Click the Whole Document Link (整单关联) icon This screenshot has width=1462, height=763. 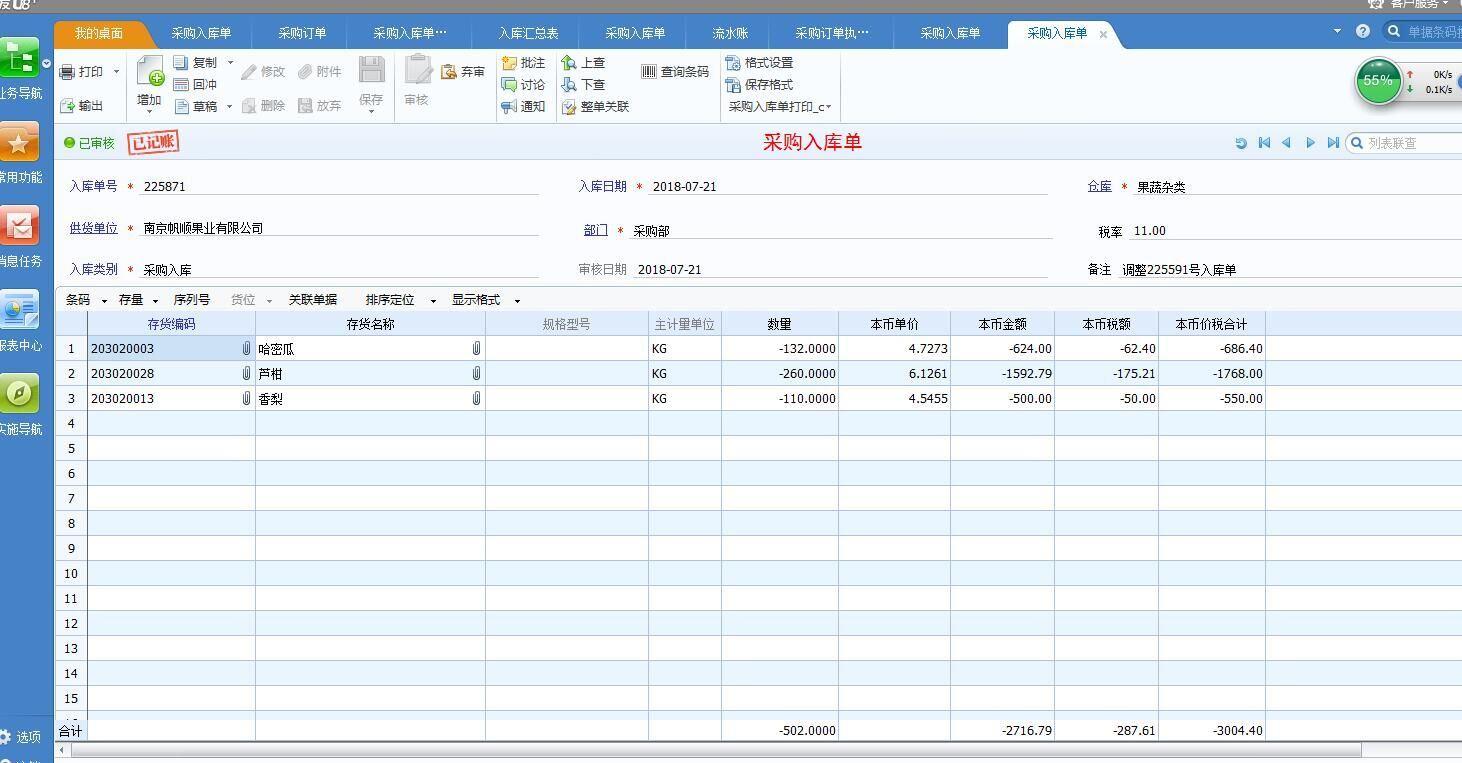[x=569, y=107]
